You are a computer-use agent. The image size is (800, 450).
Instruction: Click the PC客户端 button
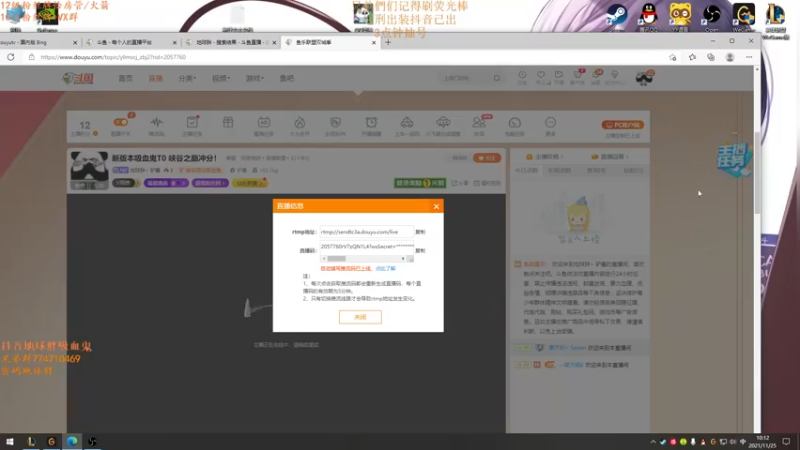coord(622,125)
